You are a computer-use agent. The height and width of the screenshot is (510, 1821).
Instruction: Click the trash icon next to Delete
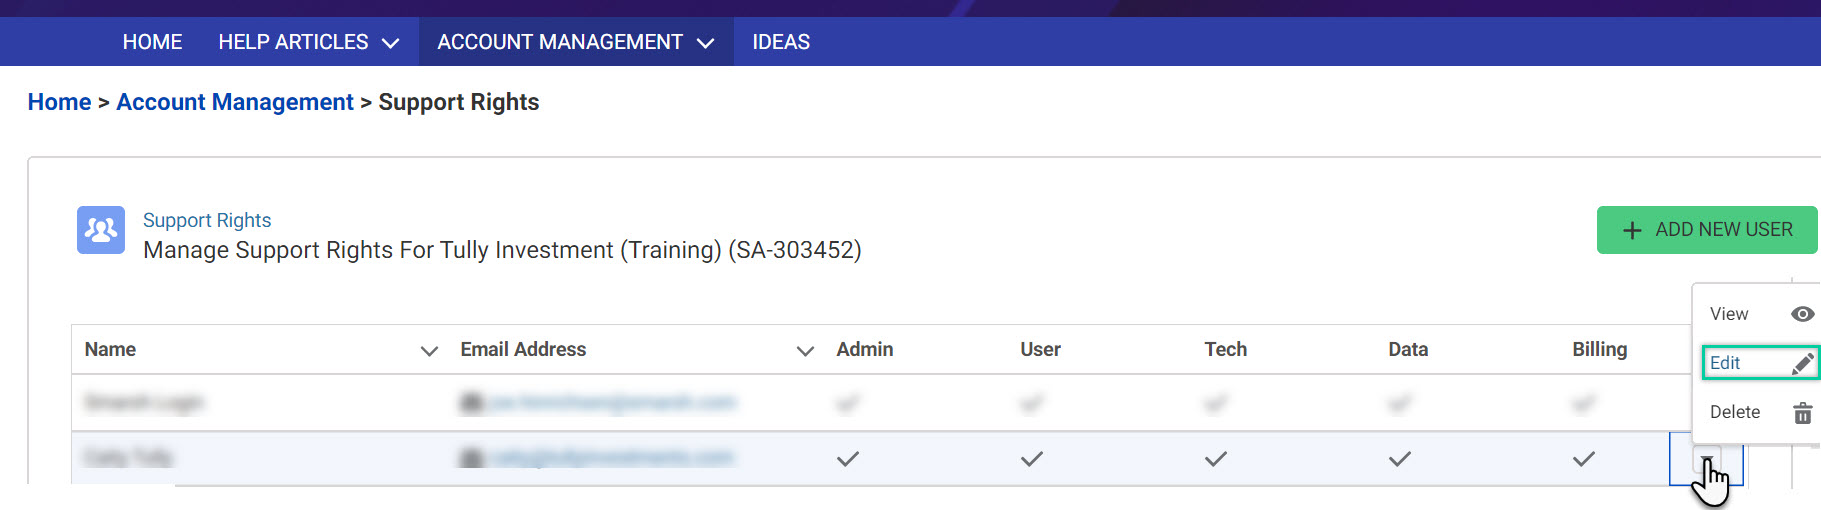pos(1802,412)
